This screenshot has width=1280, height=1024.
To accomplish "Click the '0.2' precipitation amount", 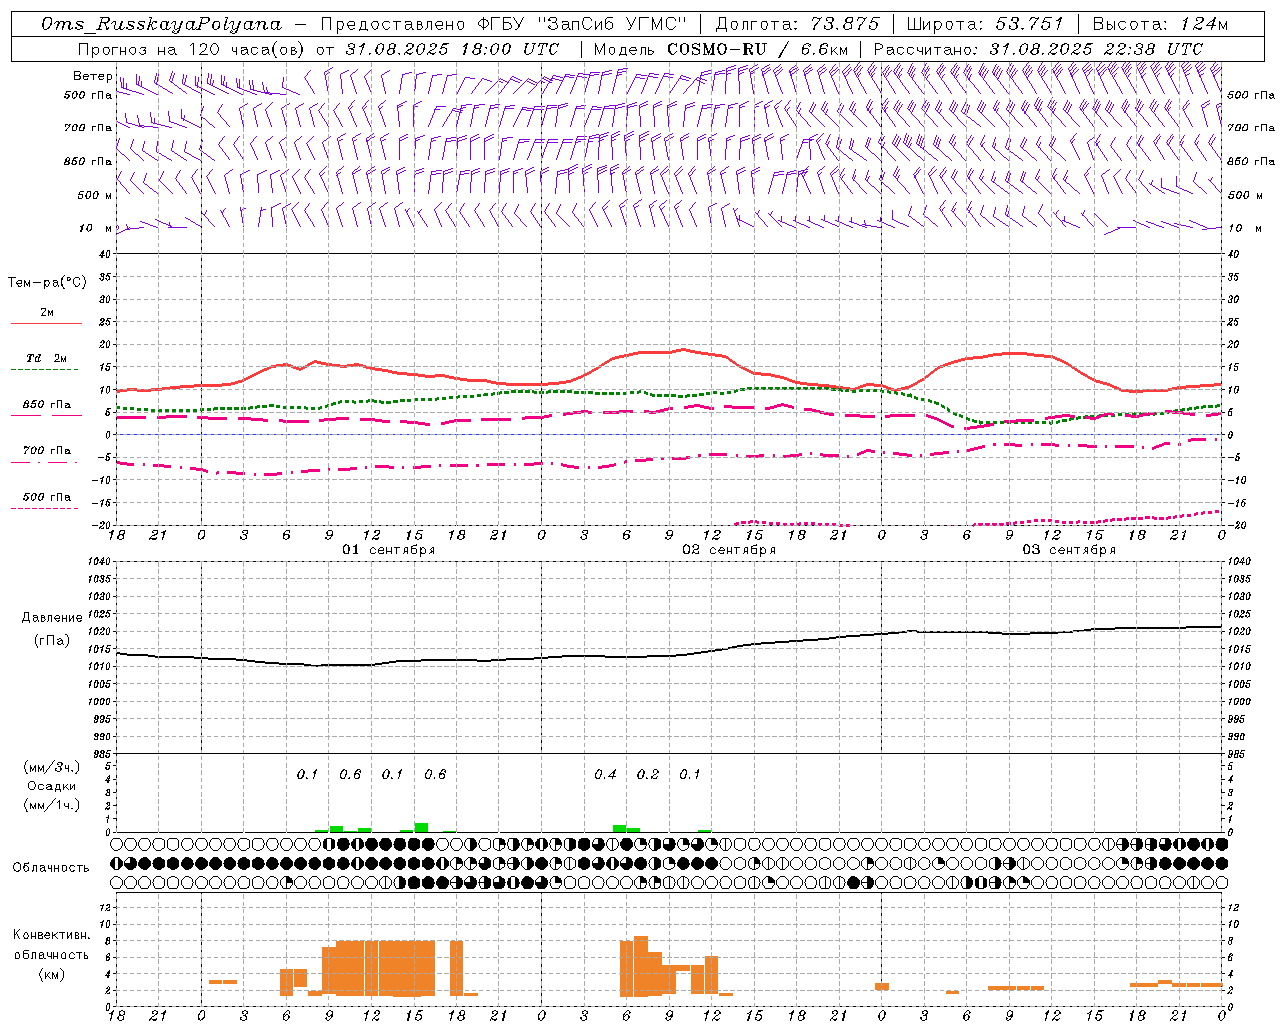I will tap(648, 775).
